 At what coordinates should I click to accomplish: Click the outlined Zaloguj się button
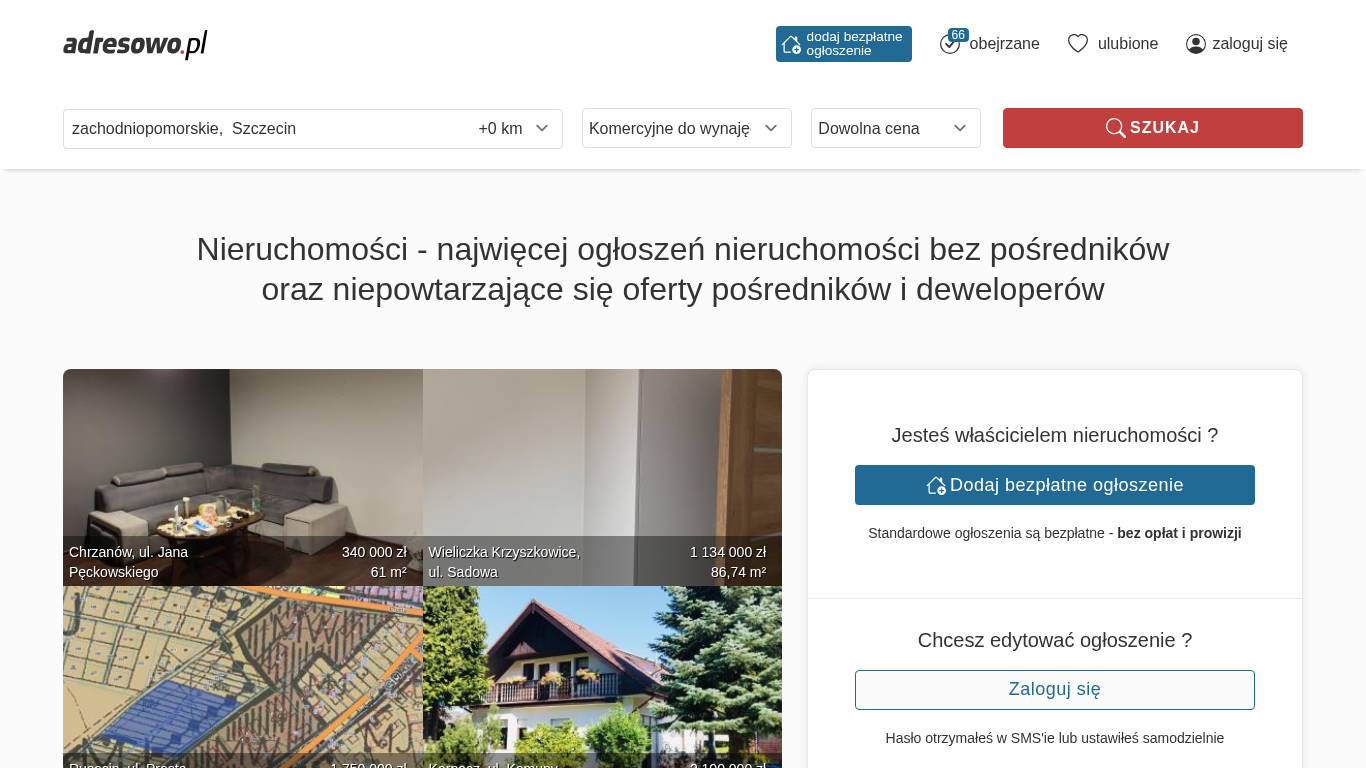coord(1055,690)
